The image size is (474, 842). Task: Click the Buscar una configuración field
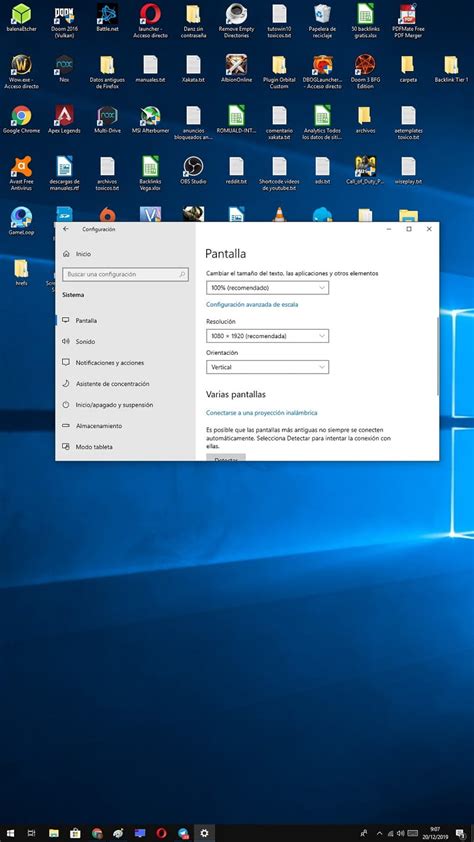coord(126,274)
